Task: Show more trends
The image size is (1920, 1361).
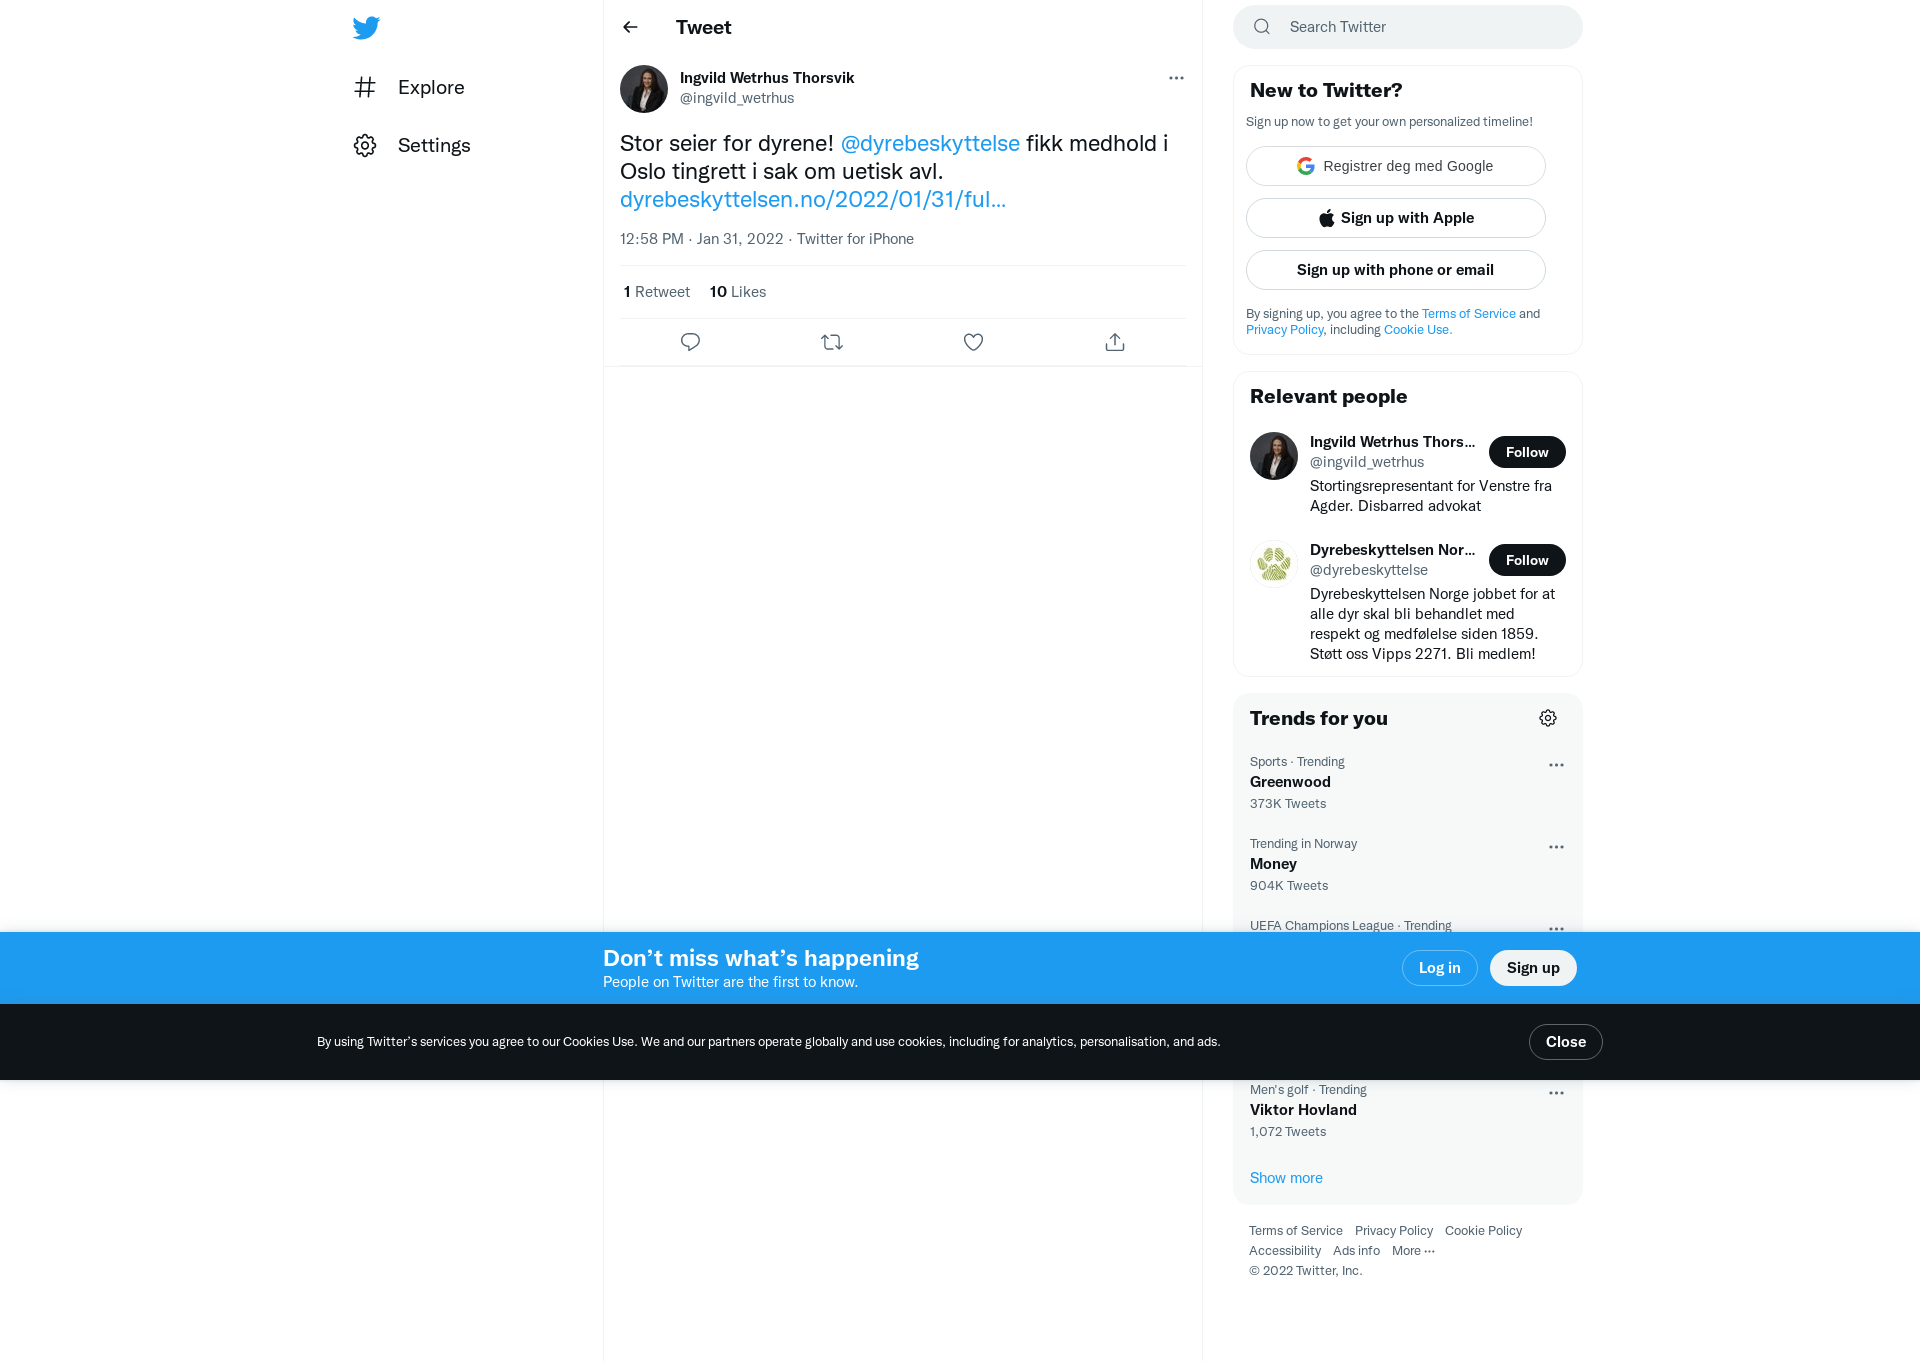Action: (x=1286, y=1178)
